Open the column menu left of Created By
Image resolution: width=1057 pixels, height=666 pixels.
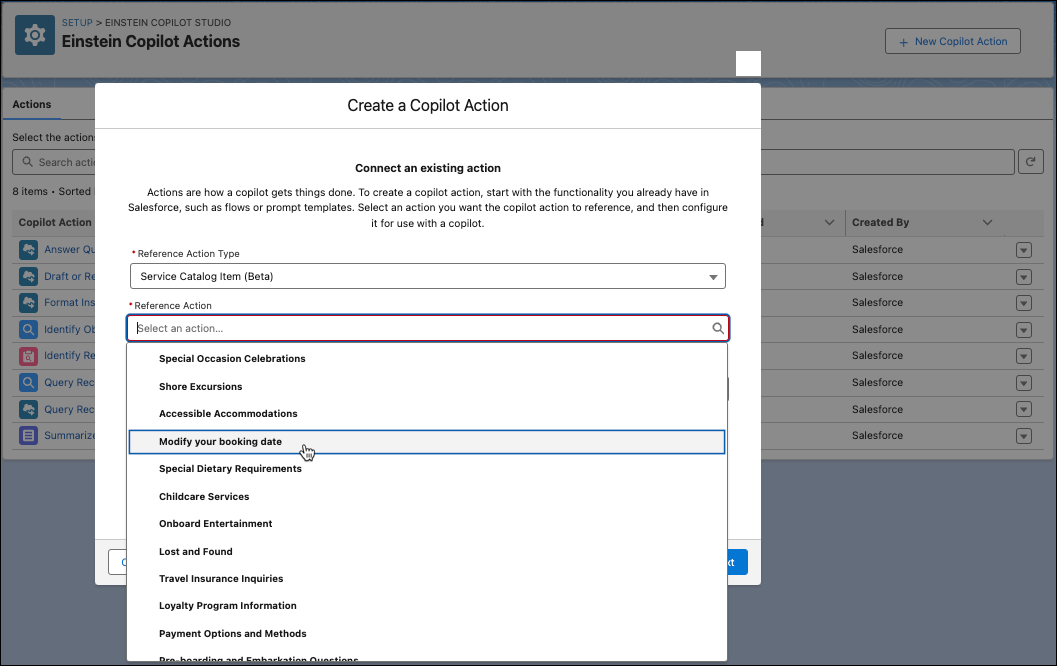[830, 222]
